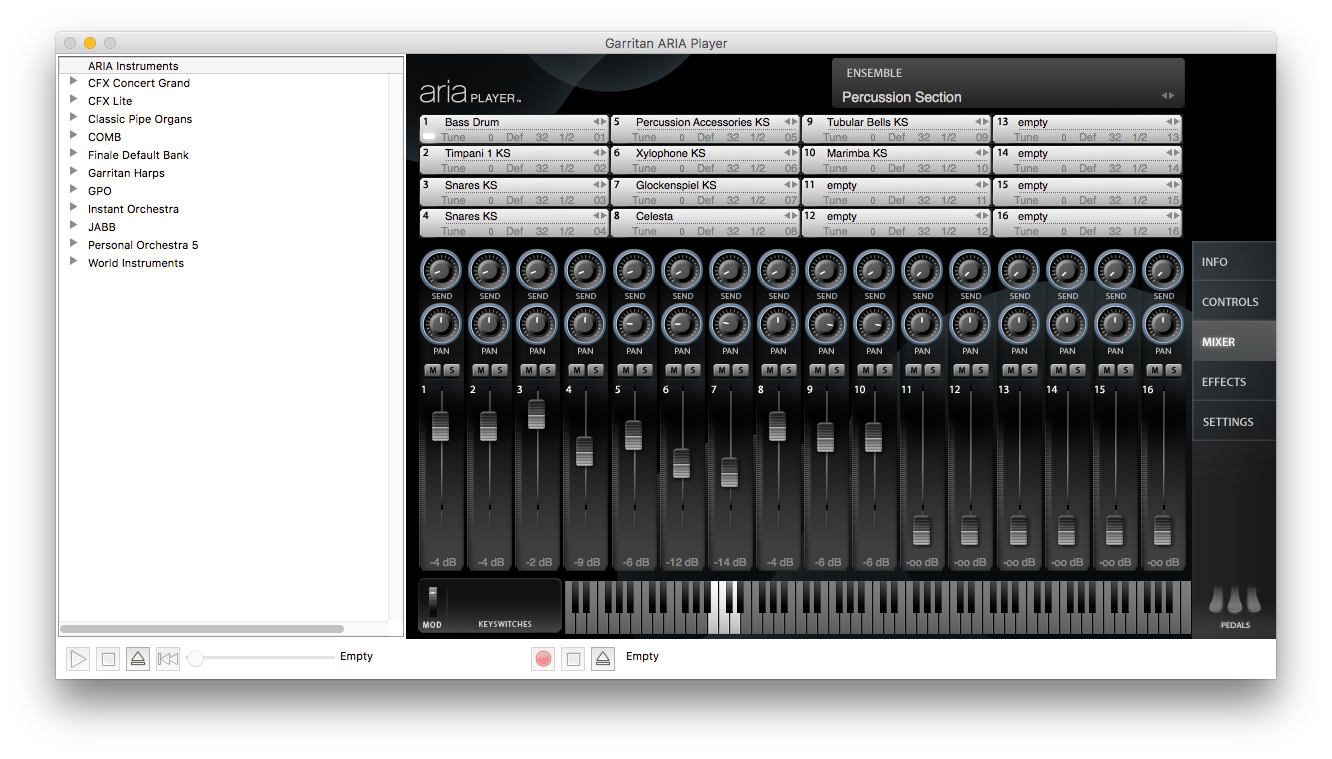
Task: Mute mixer channel 16
Action: (1154, 370)
